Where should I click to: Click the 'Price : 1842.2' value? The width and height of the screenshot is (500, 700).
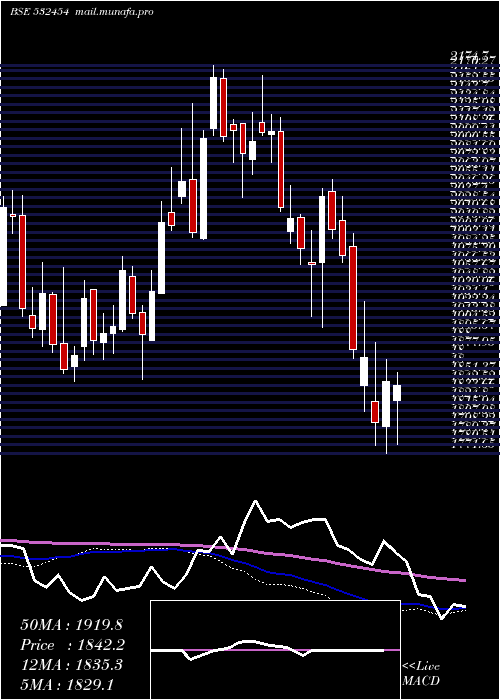pyautogui.click(x=73, y=645)
